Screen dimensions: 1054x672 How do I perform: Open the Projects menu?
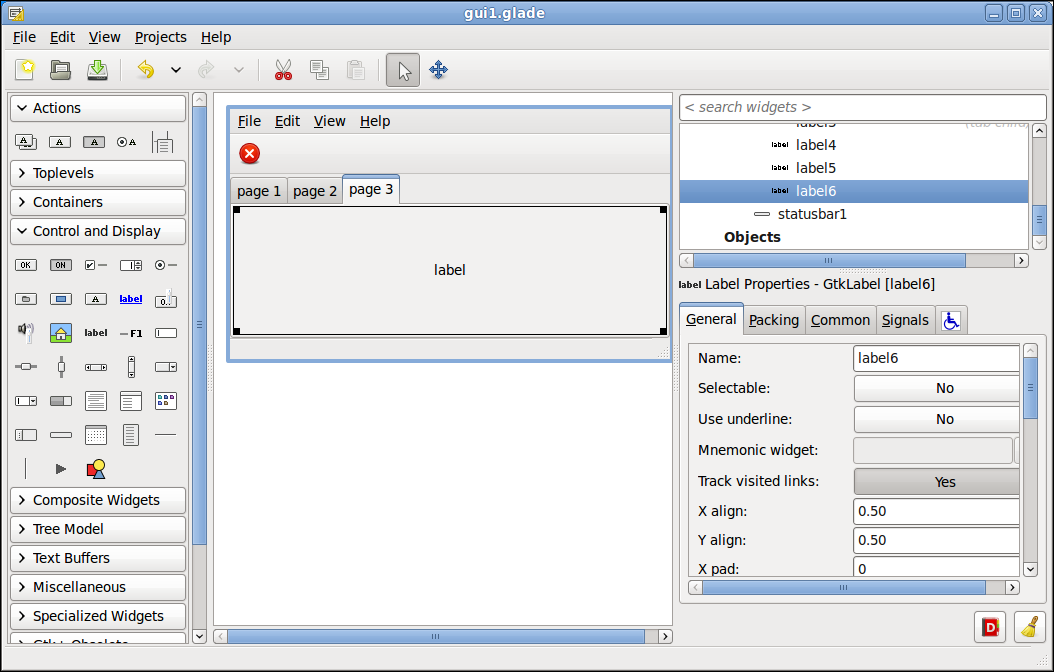pyautogui.click(x=161, y=38)
